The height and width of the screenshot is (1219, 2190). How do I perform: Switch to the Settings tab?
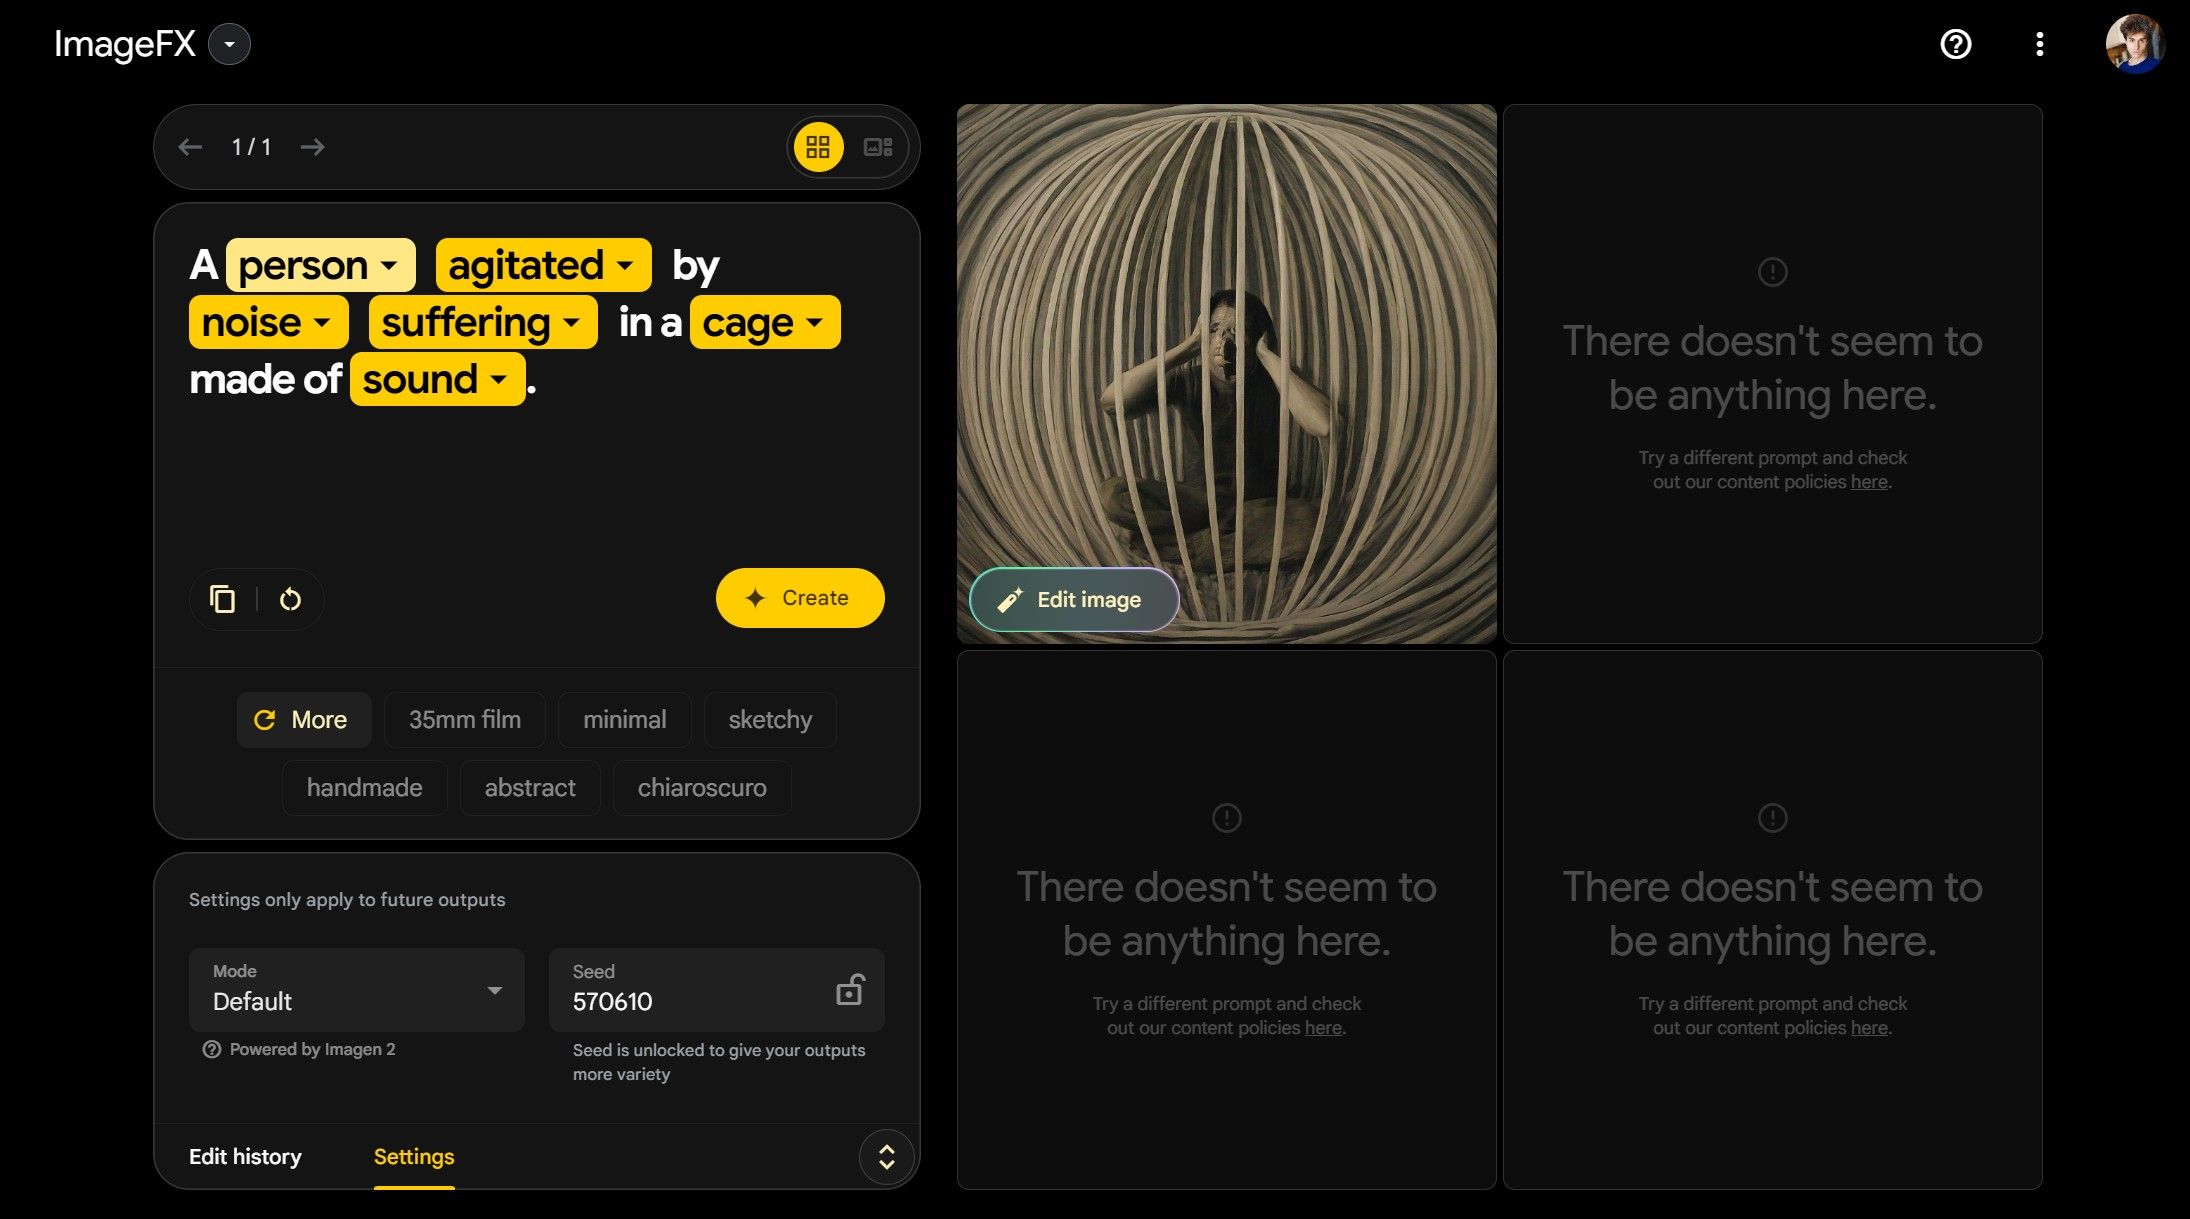coord(413,1156)
